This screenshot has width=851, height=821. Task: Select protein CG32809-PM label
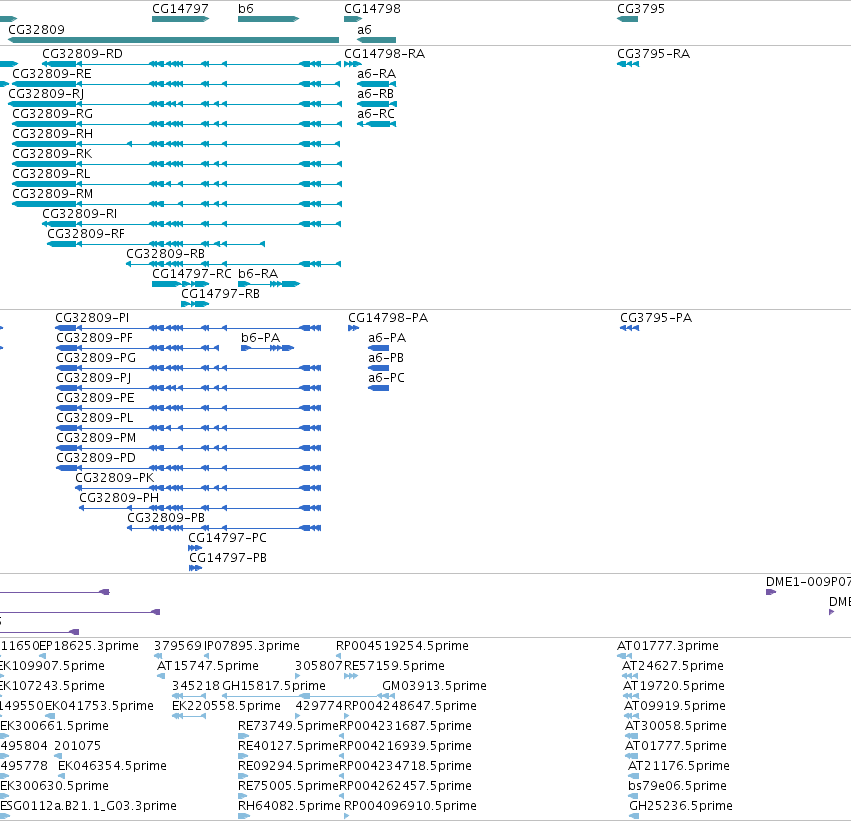(x=96, y=438)
